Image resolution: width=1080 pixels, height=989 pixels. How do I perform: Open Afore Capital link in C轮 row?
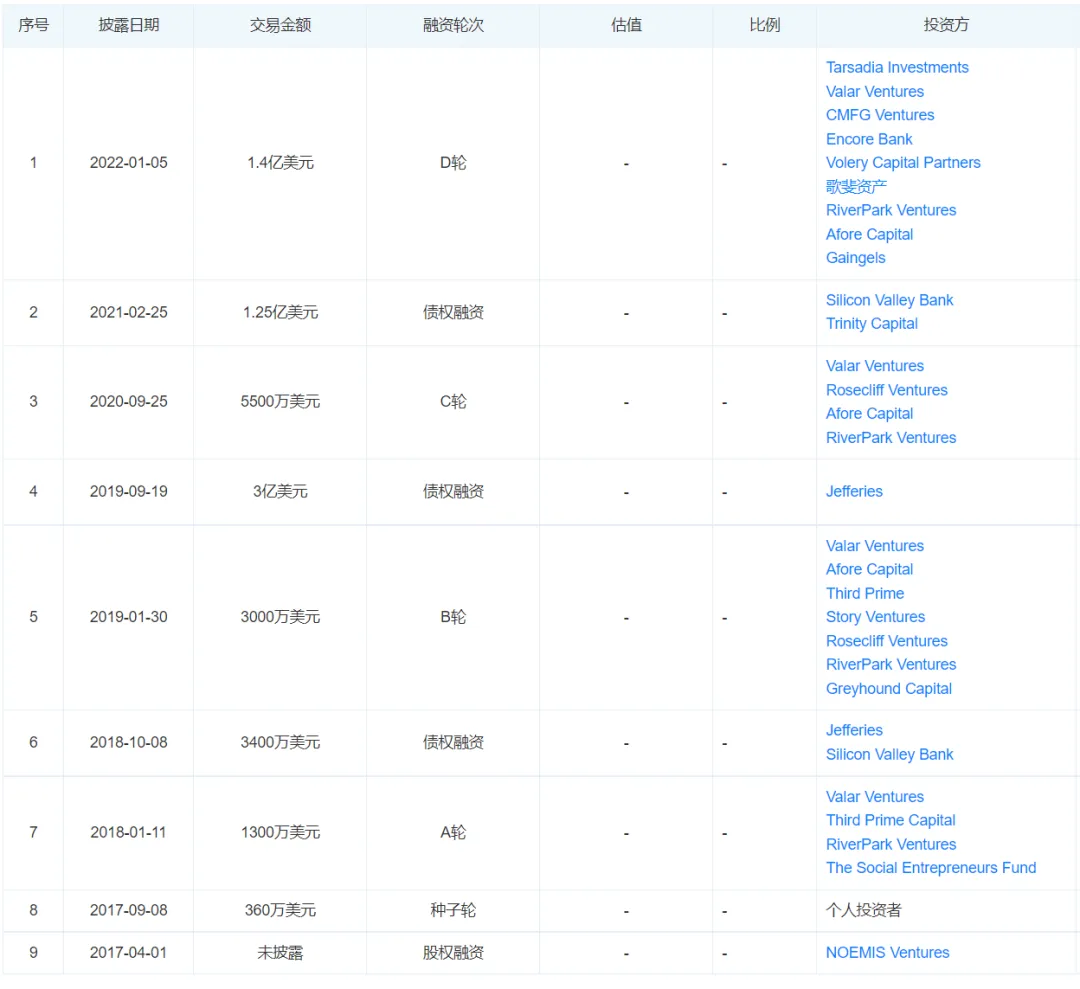[x=869, y=413]
